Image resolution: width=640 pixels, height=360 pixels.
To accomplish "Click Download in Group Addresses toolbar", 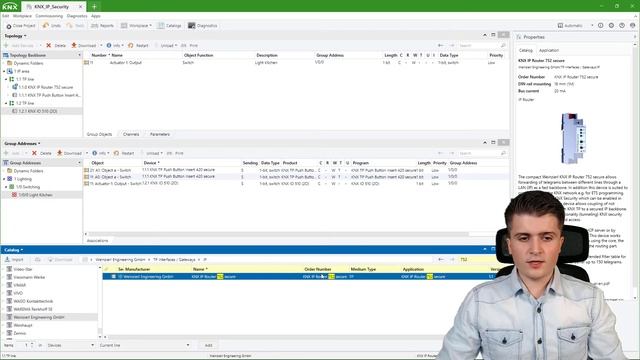I will pos(69,153).
